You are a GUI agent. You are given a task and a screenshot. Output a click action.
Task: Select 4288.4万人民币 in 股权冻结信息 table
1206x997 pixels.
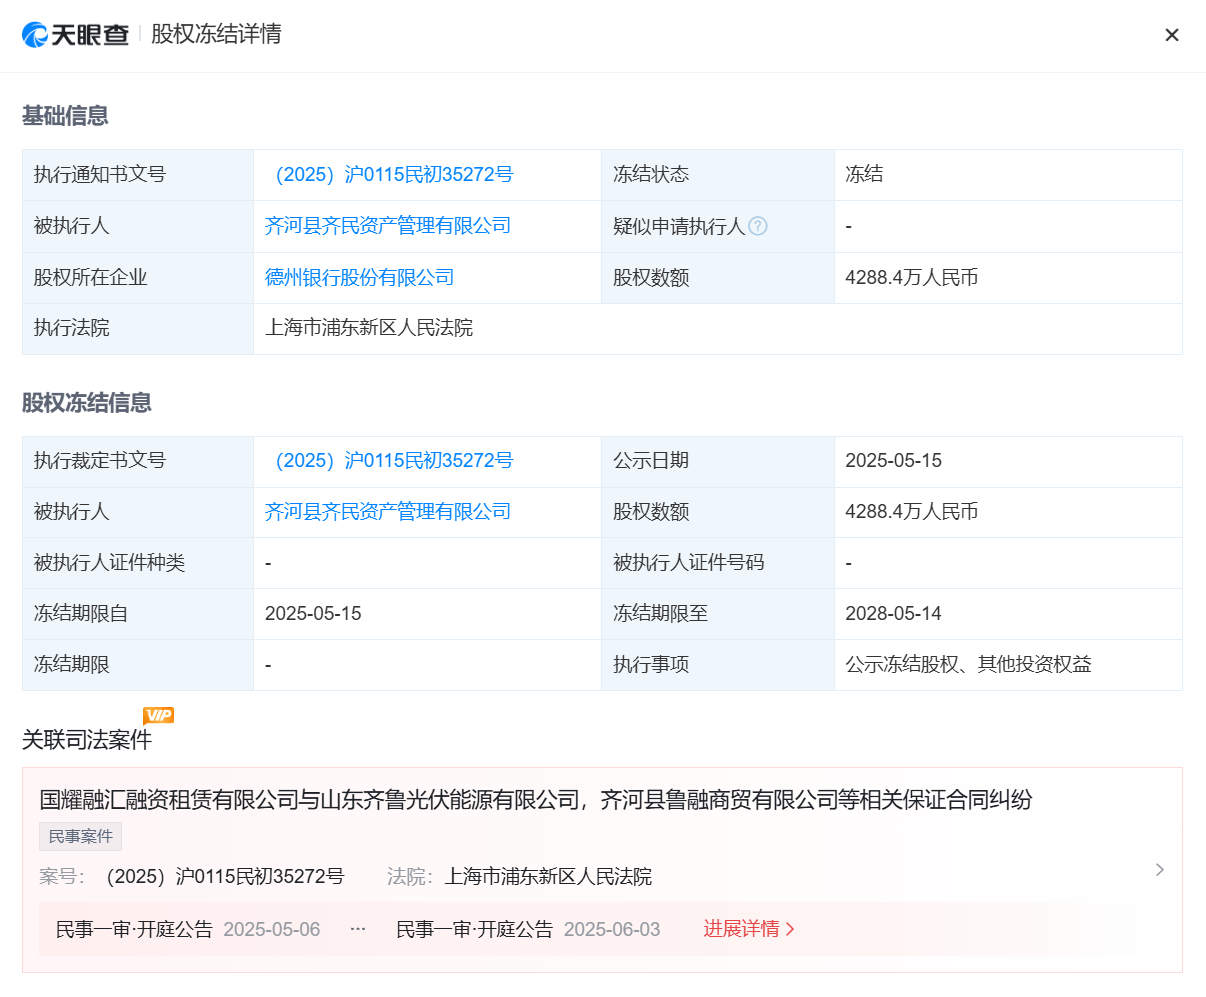[912, 512]
